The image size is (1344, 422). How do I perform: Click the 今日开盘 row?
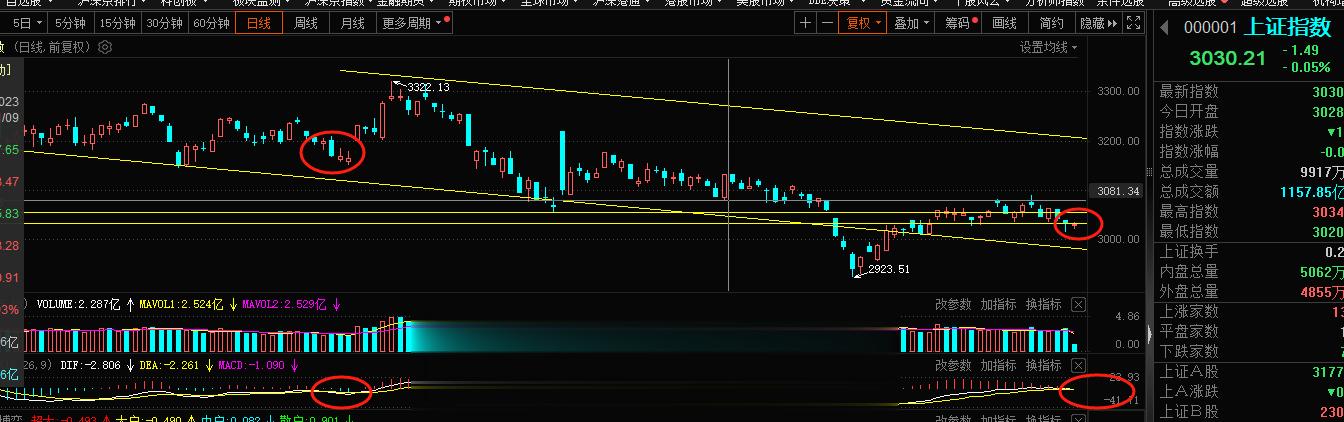point(1250,111)
